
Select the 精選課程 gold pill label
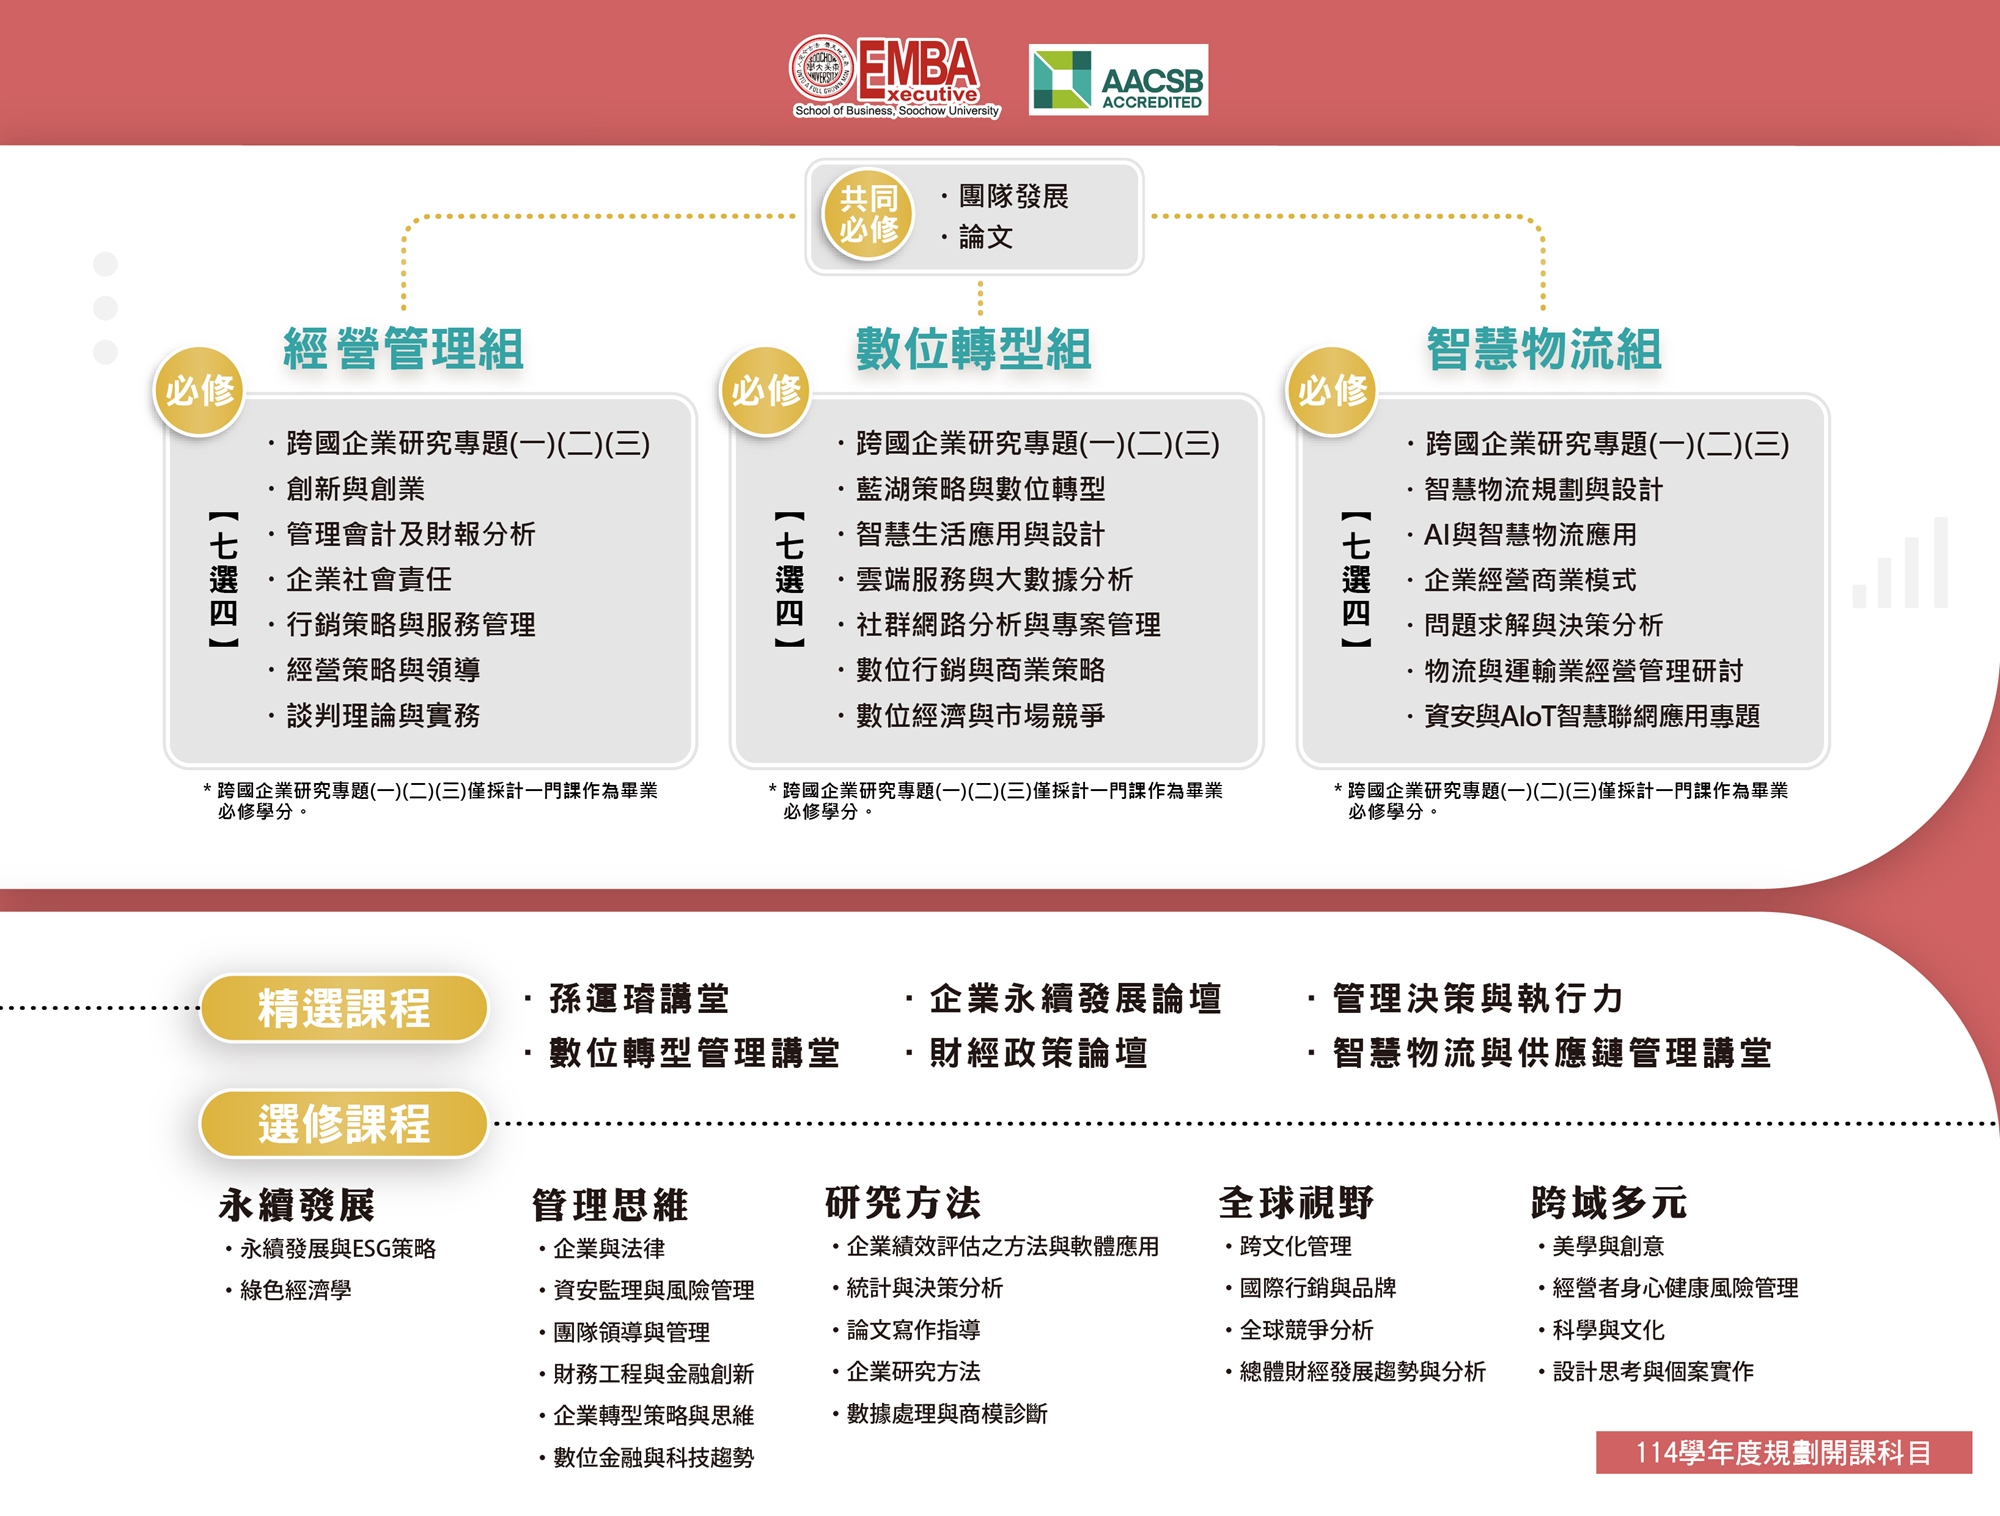click(344, 1008)
